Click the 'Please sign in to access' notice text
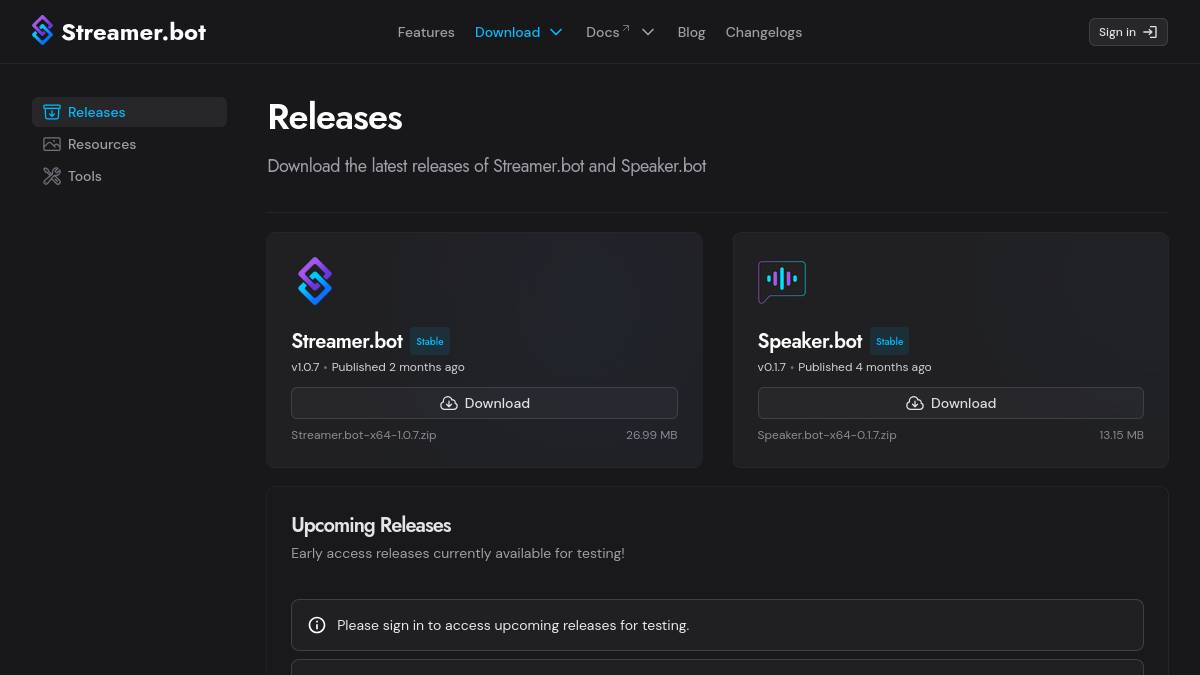 pyautogui.click(x=513, y=625)
